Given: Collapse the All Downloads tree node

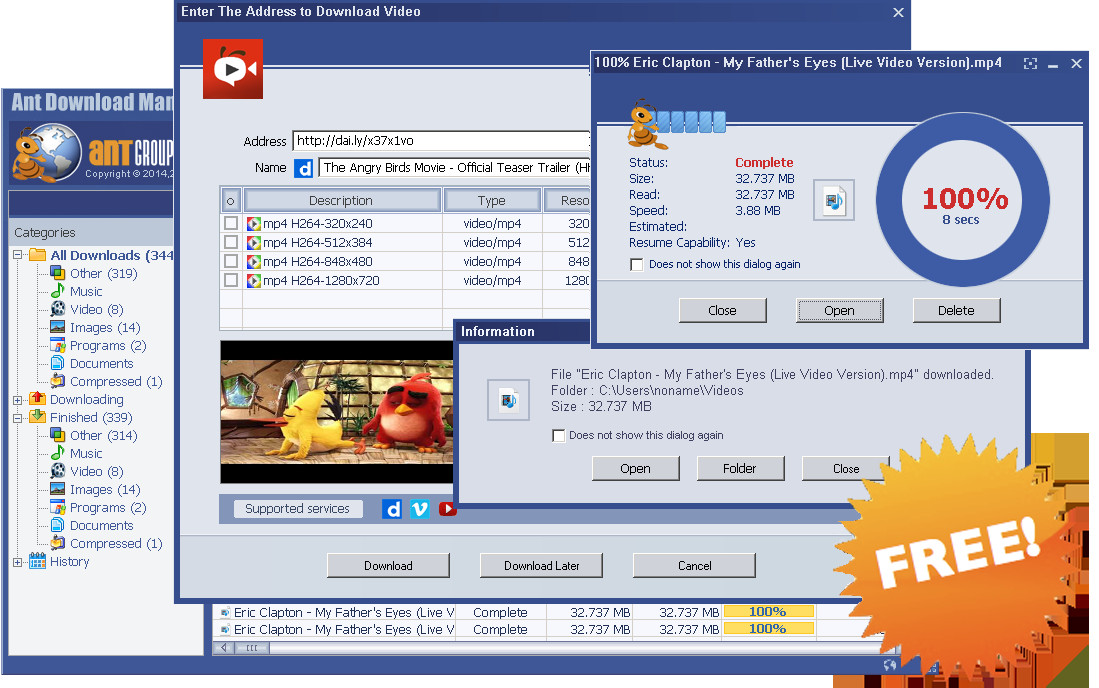Looking at the screenshot, I should [x=18, y=255].
